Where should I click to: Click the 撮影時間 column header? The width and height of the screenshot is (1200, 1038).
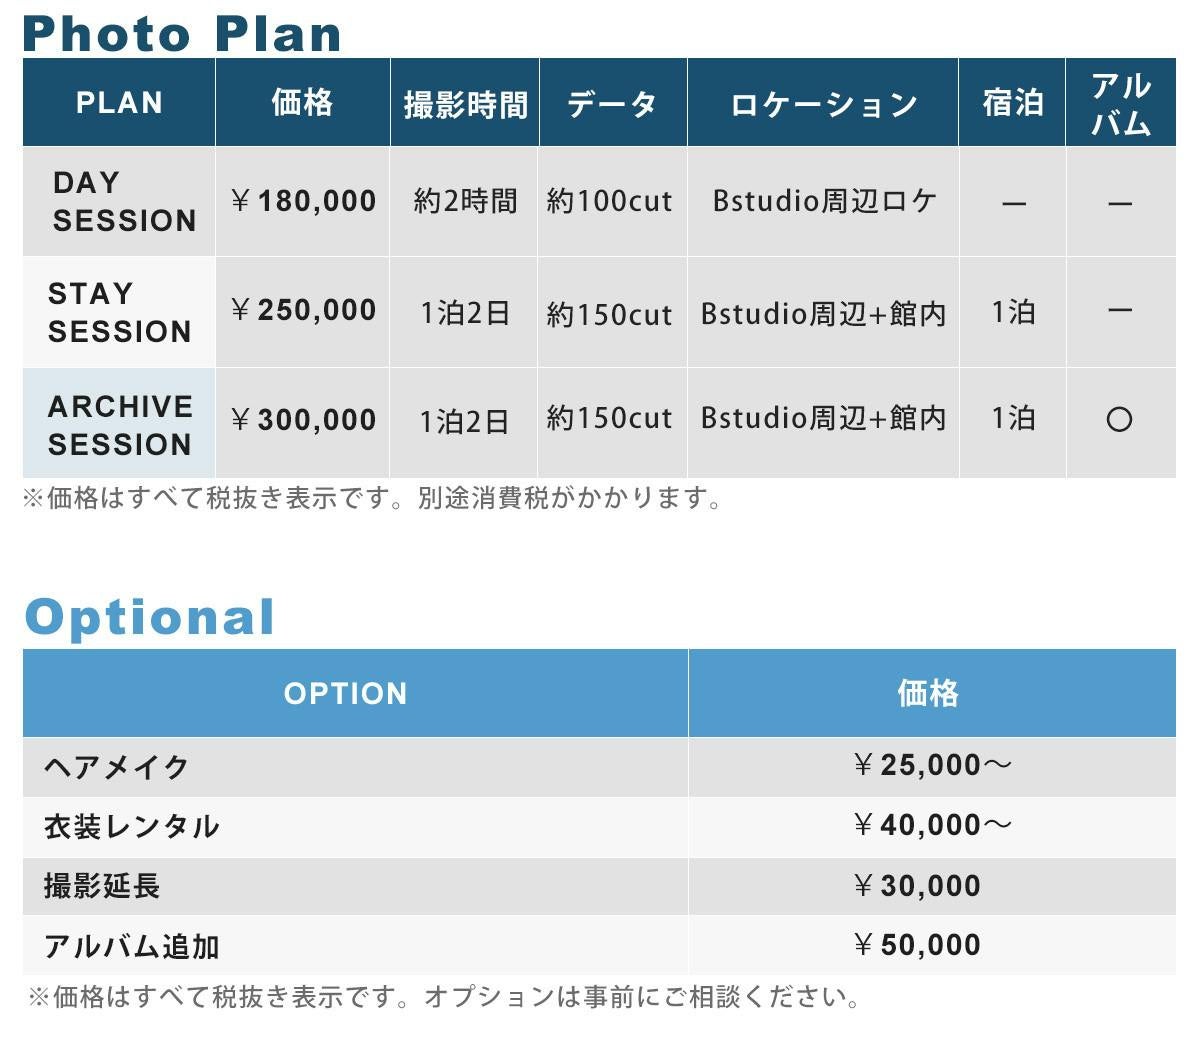[465, 103]
